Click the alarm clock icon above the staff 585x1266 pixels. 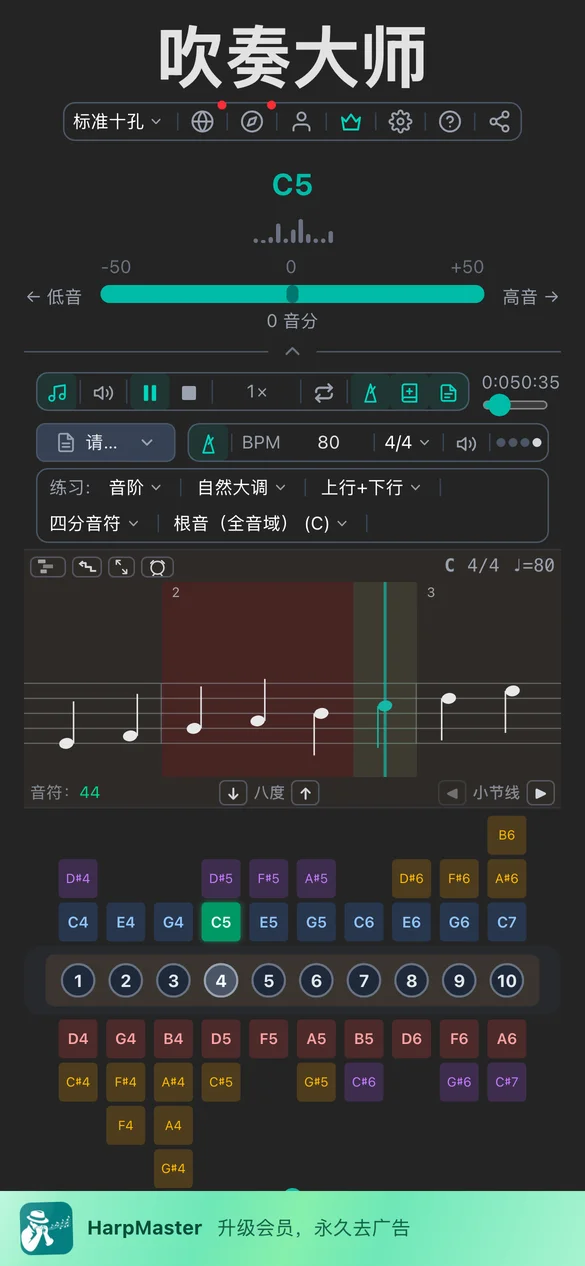pos(157,567)
